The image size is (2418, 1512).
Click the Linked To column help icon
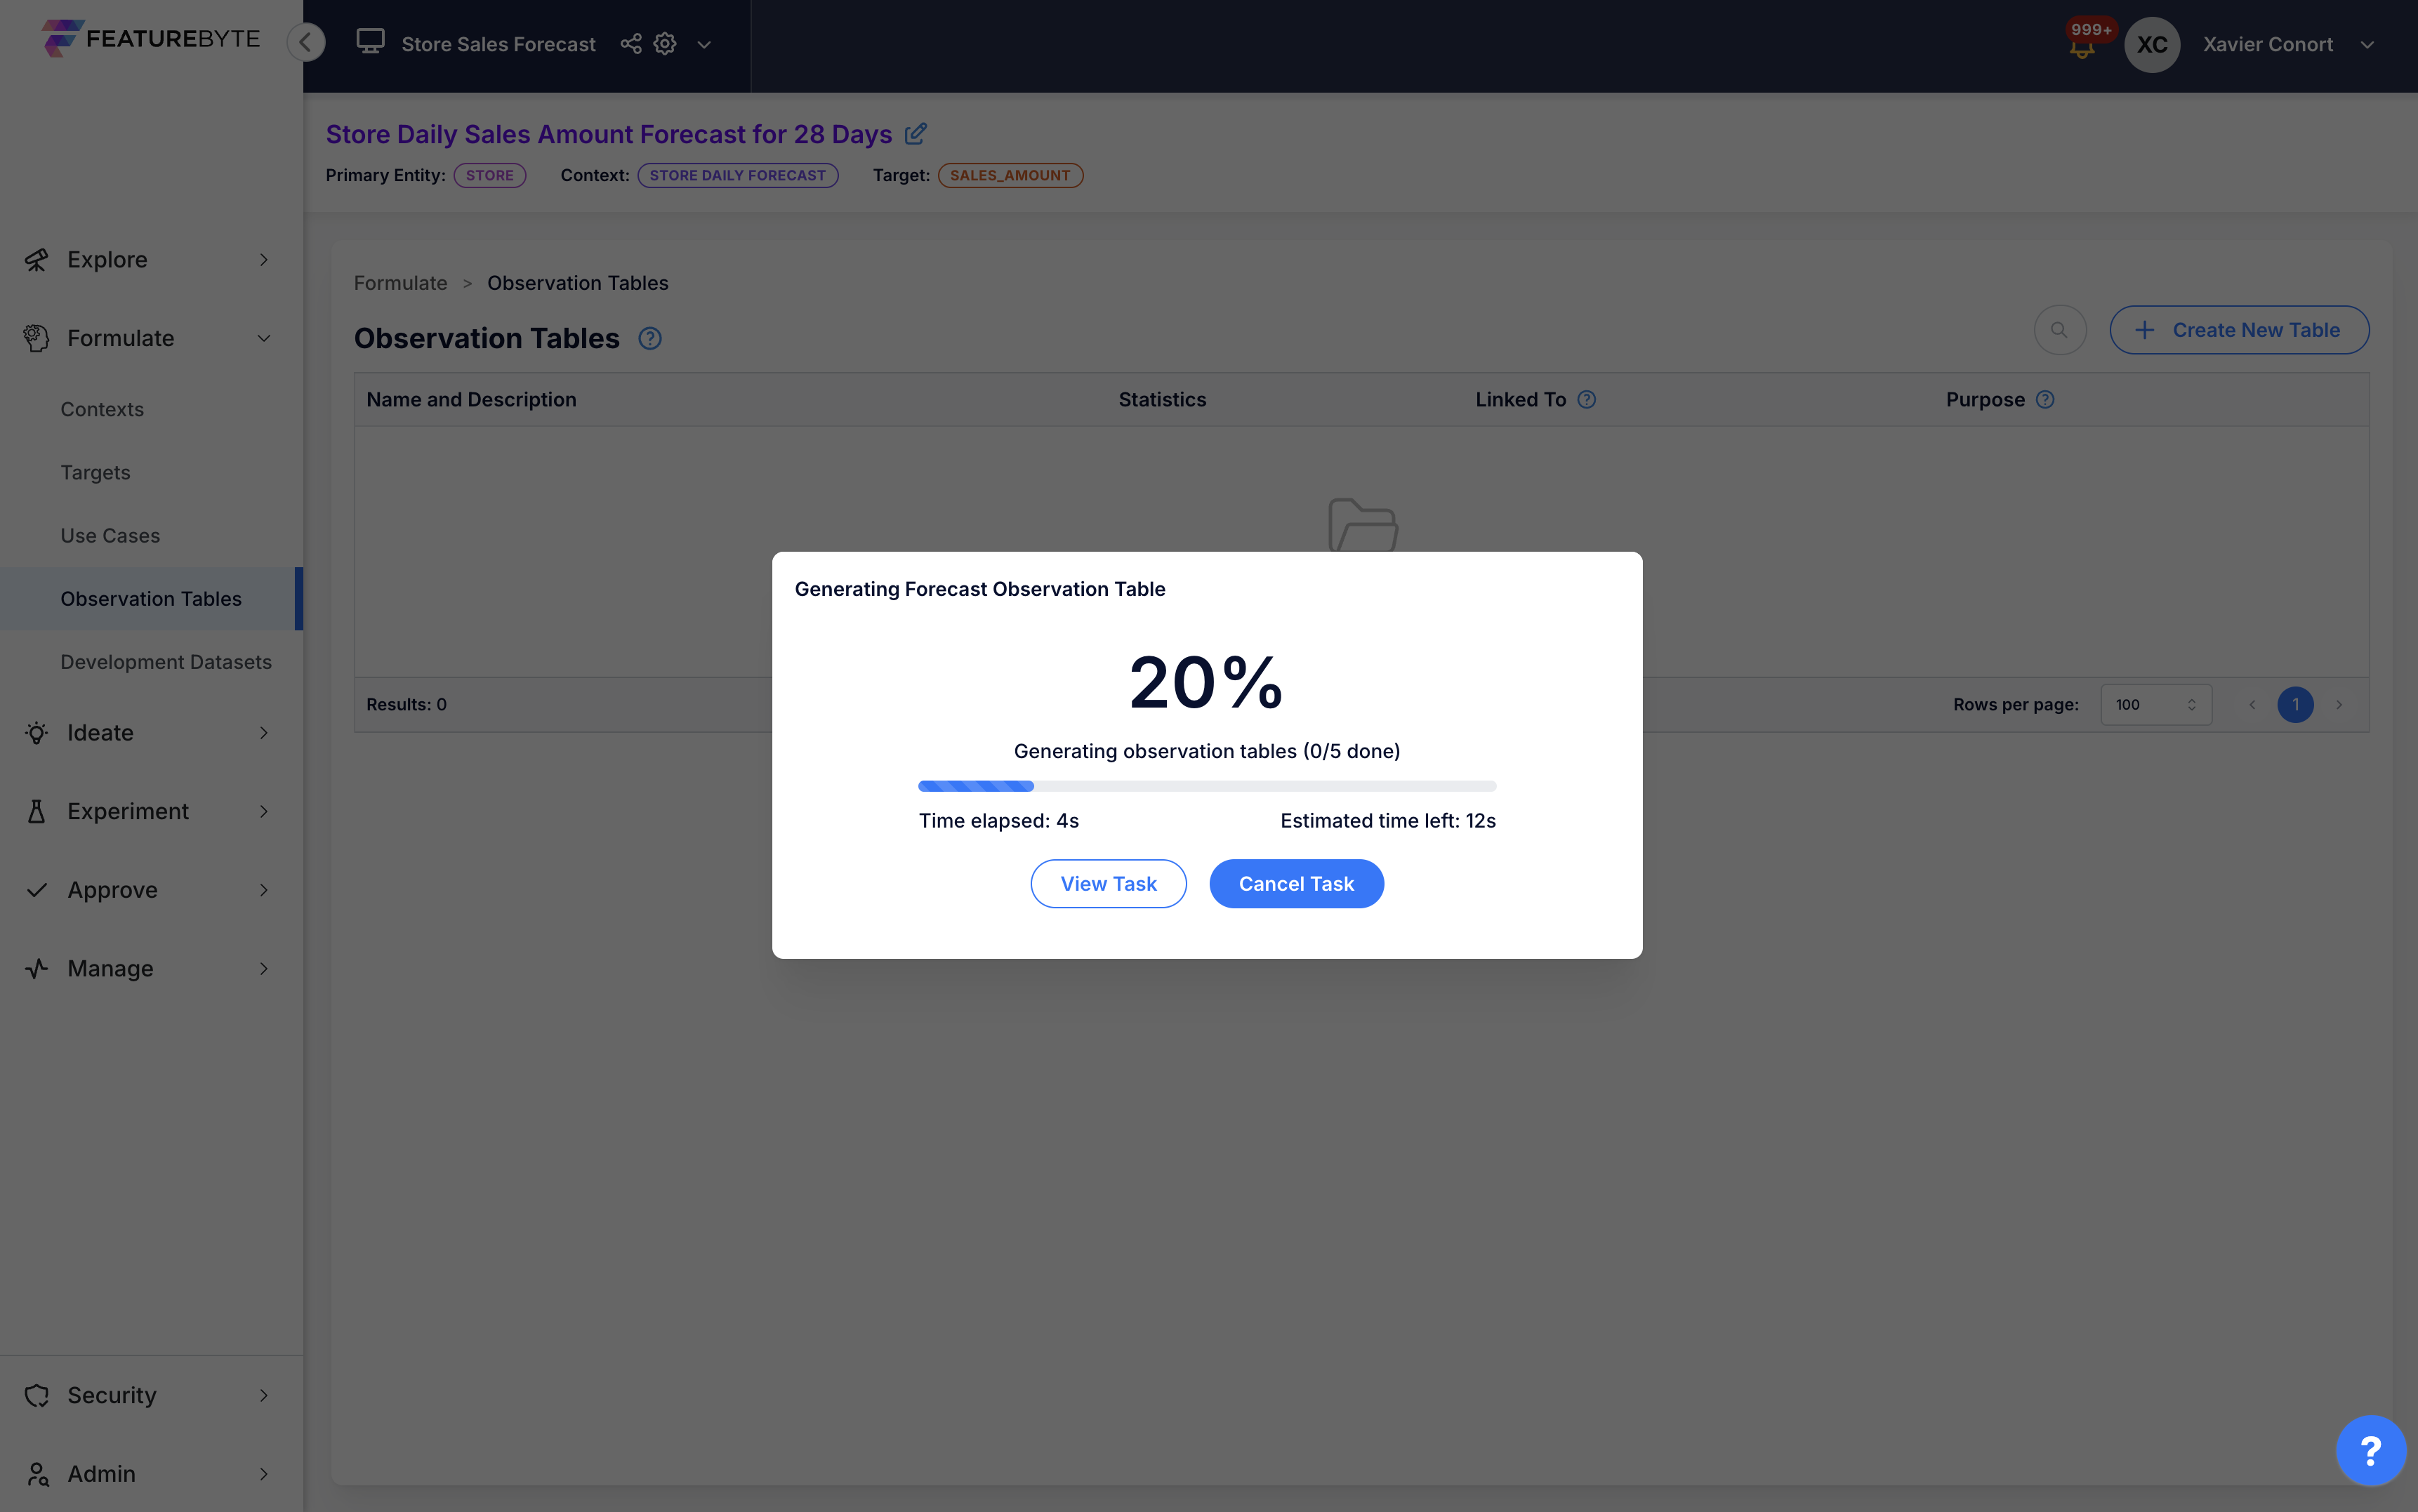pyautogui.click(x=1587, y=399)
